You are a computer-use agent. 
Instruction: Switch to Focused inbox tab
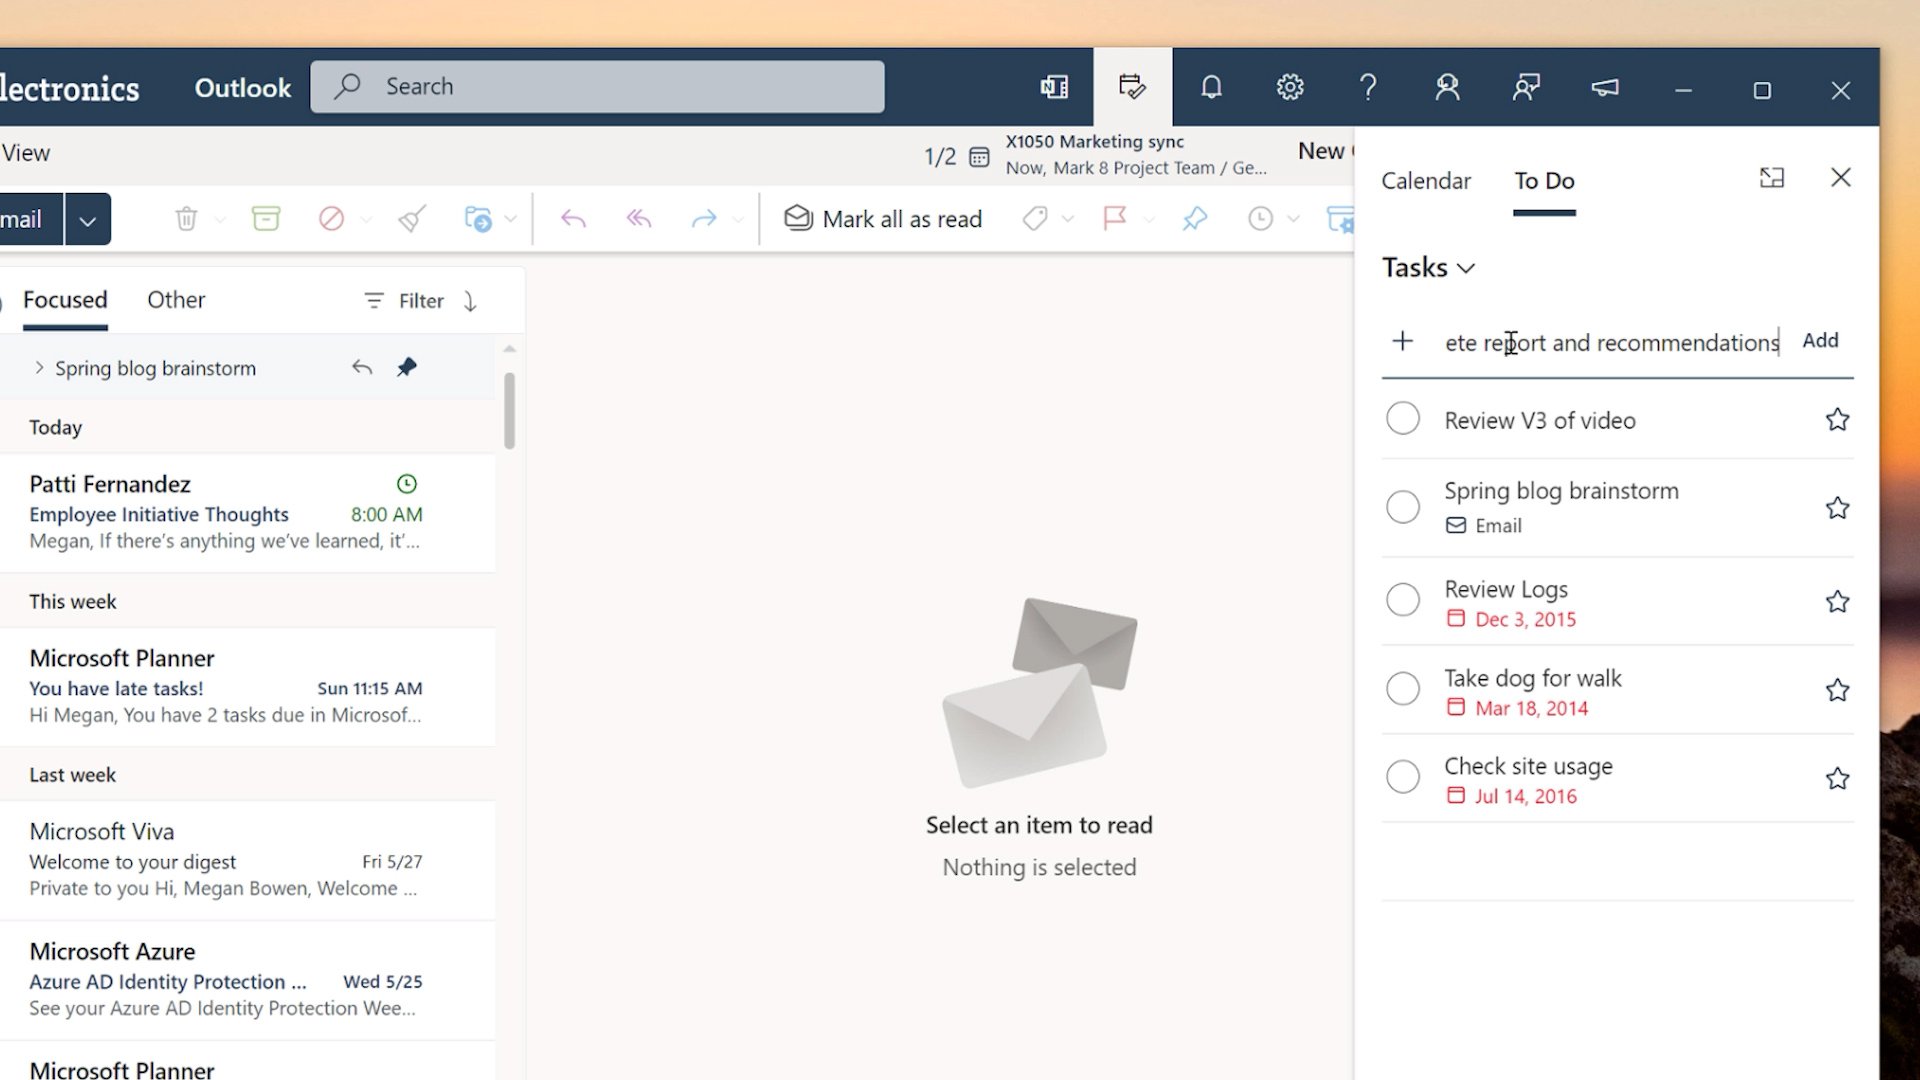(65, 300)
